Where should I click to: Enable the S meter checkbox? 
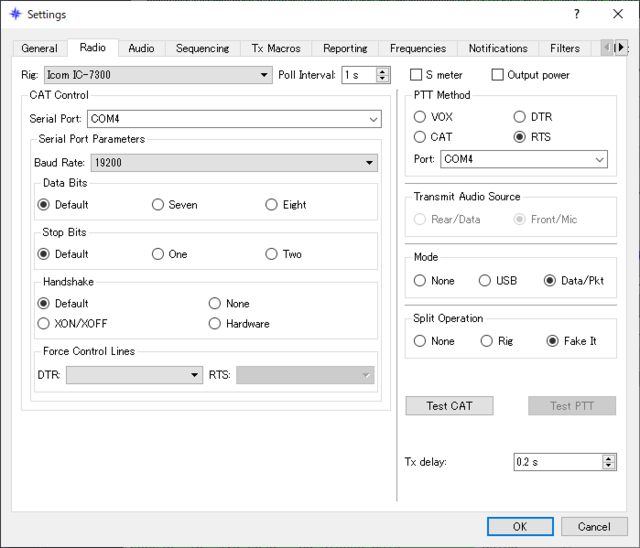[x=416, y=75]
